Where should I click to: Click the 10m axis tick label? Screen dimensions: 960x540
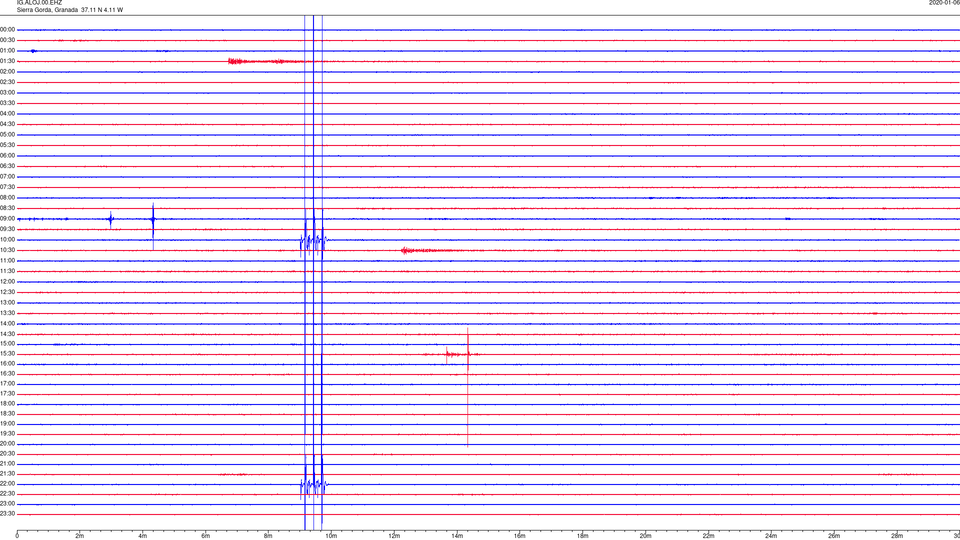331,536
